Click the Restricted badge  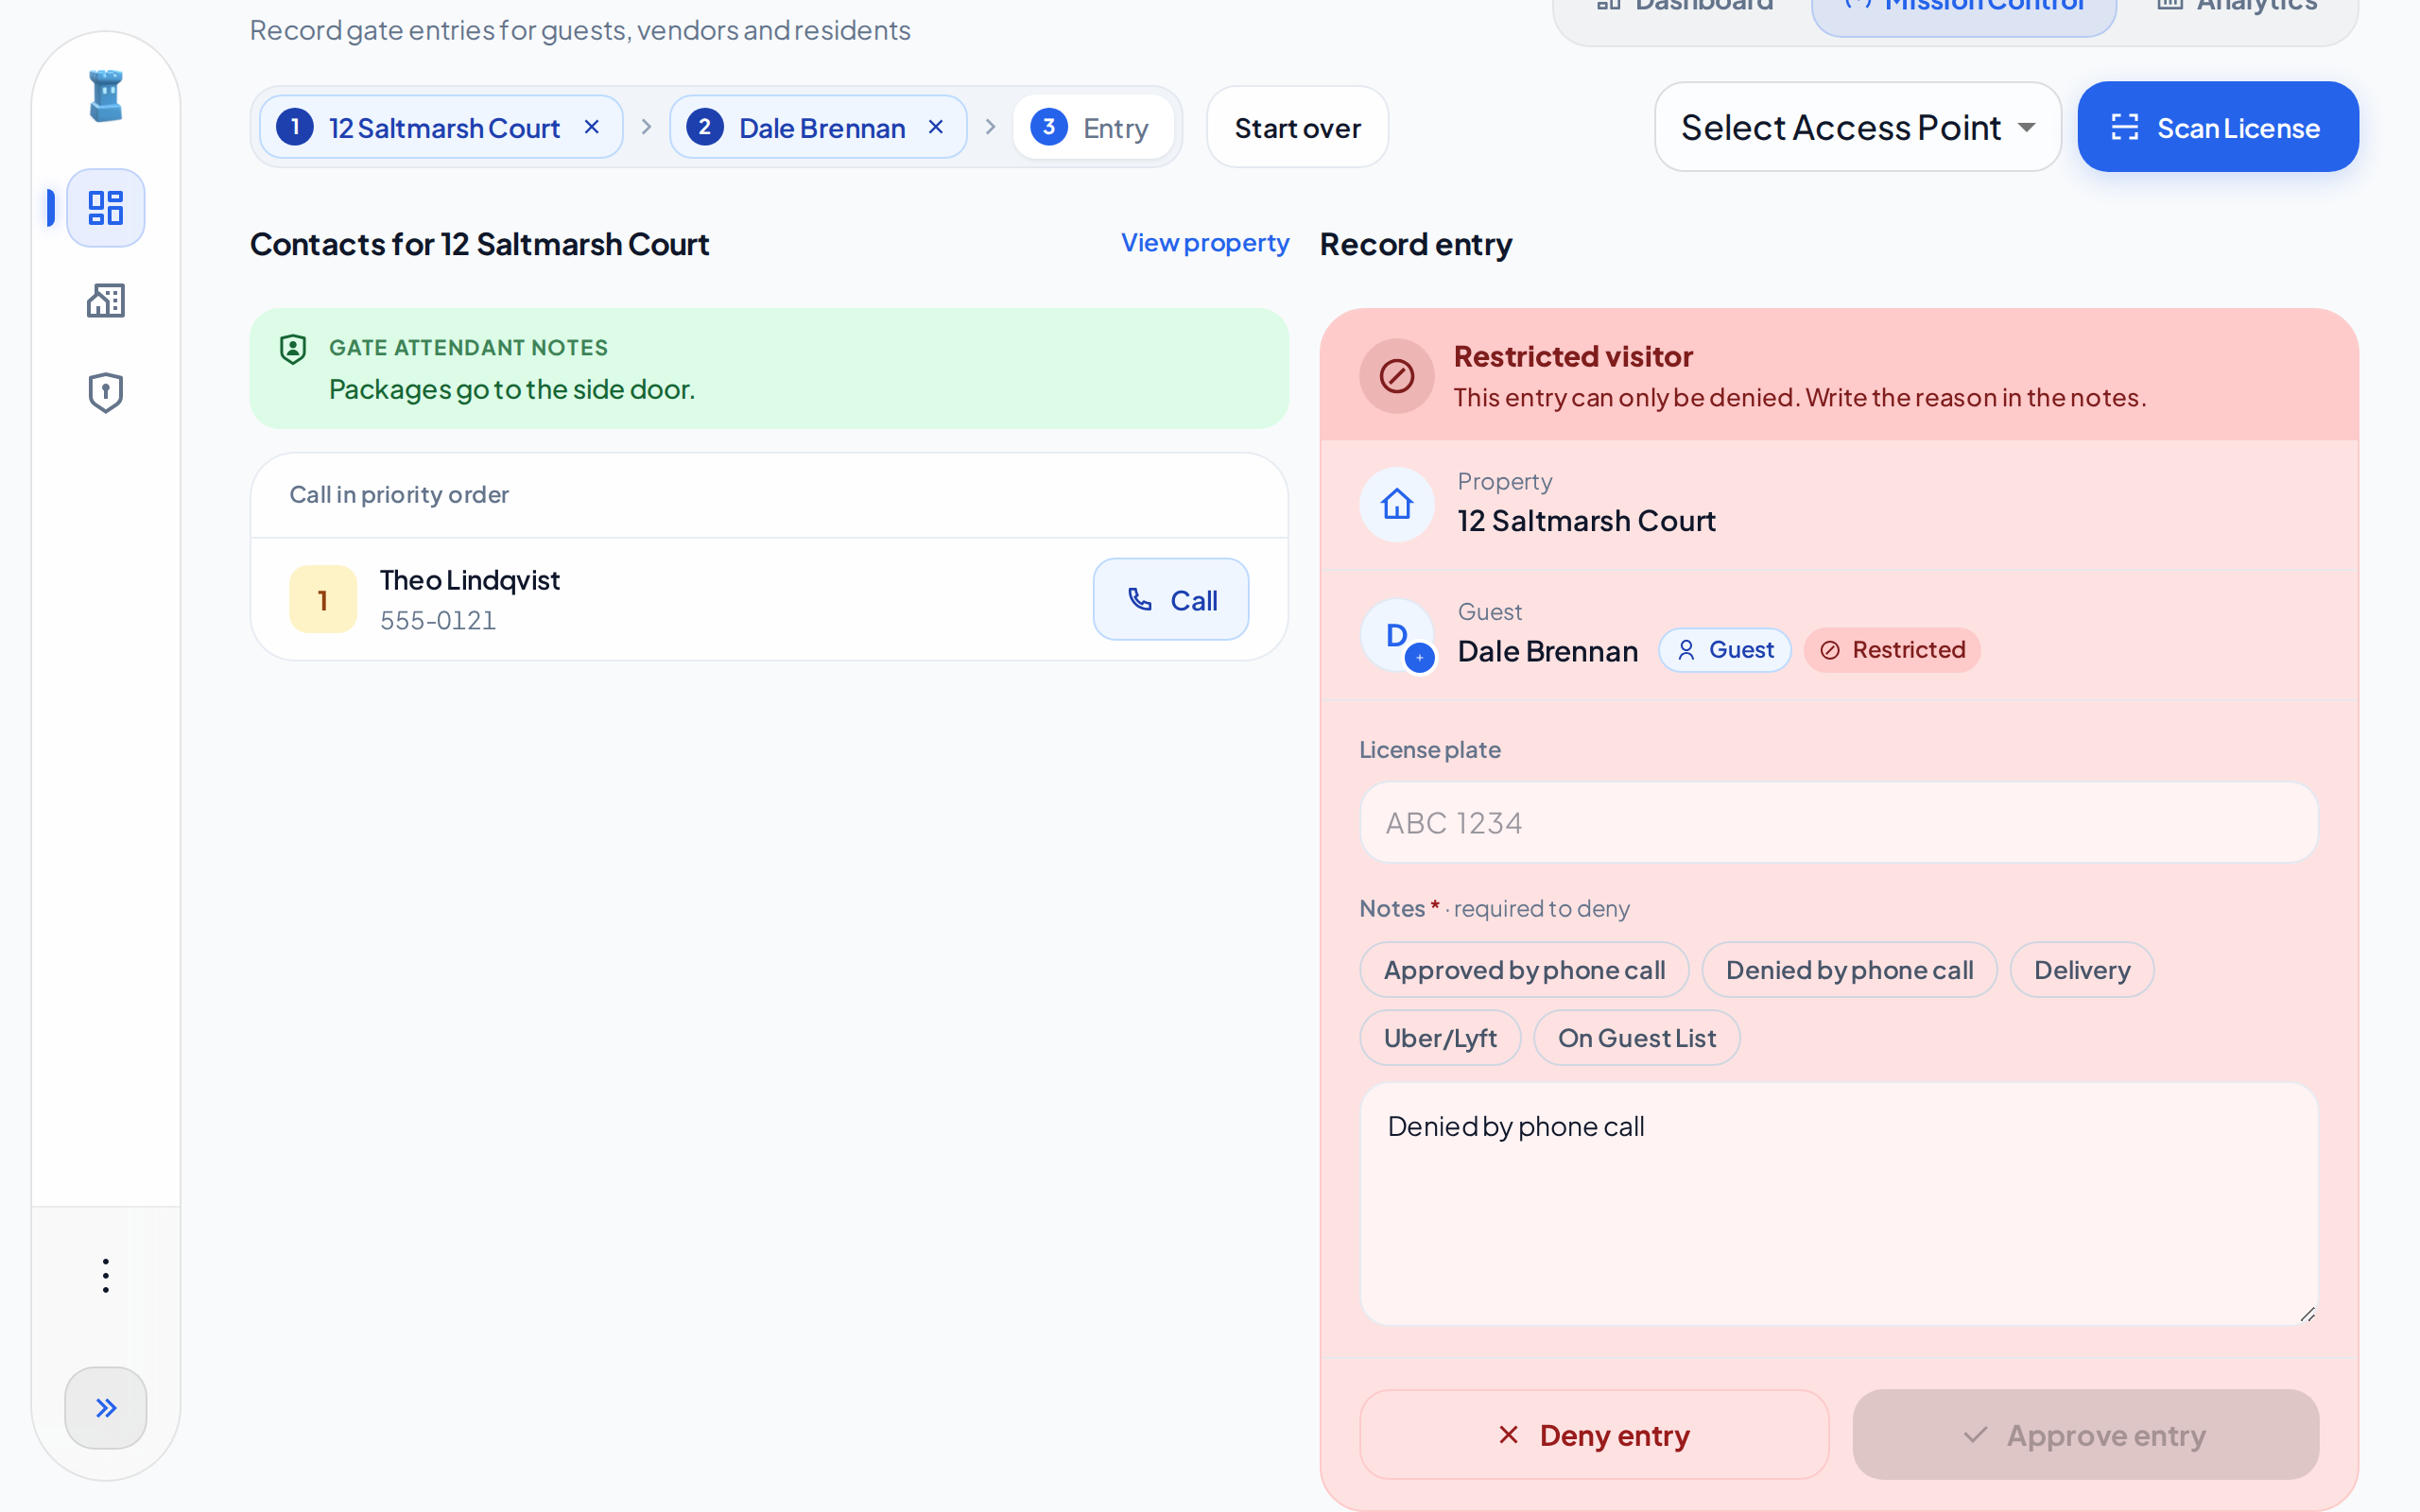tap(1891, 650)
